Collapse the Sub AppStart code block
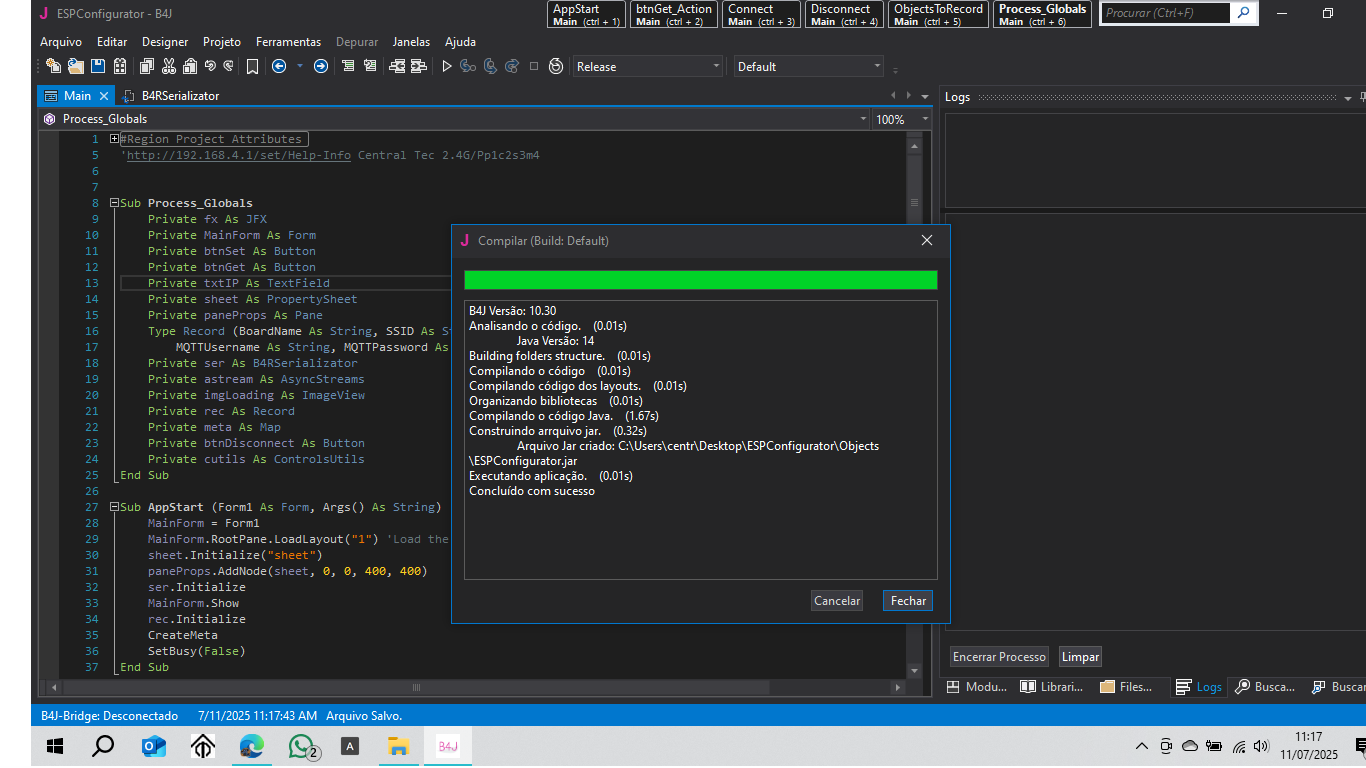1366x768 pixels. coord(114,507)
